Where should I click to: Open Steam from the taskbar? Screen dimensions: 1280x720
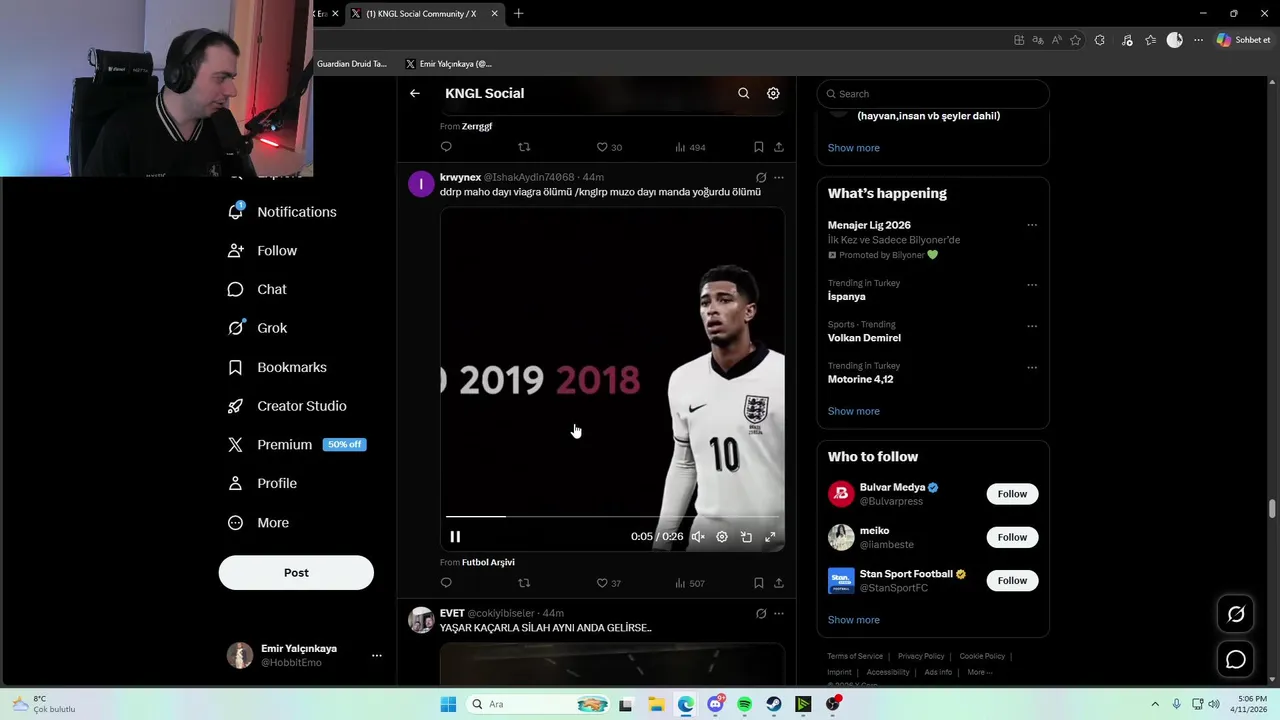click(x=774, y=705)
